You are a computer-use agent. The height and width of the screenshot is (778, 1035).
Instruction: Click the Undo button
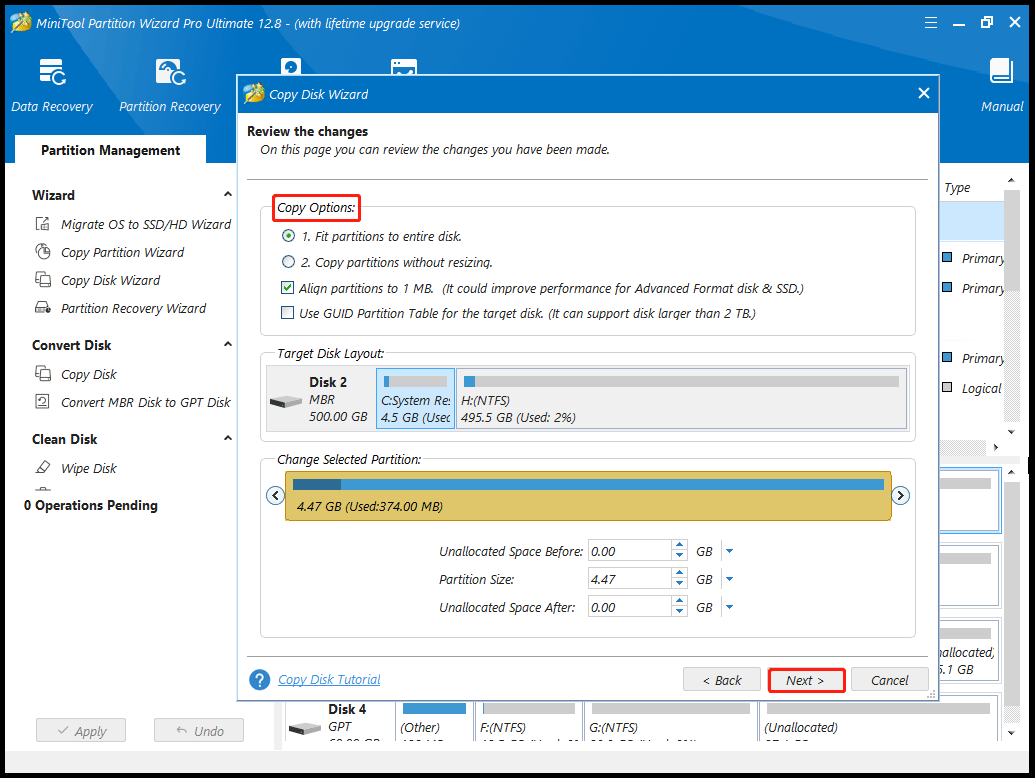[199, 730]
